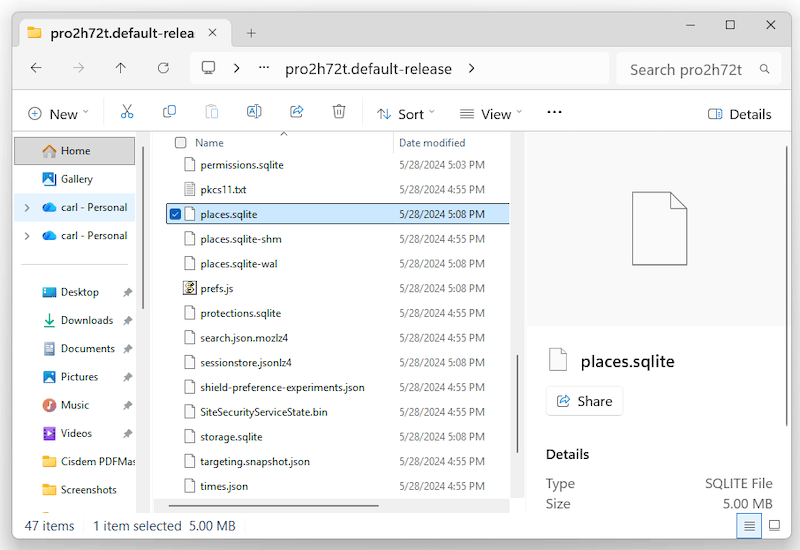The image size is (800, 550).
Task: Show hidden path via breadcrumb ellipsis
Action: [264, 67]
